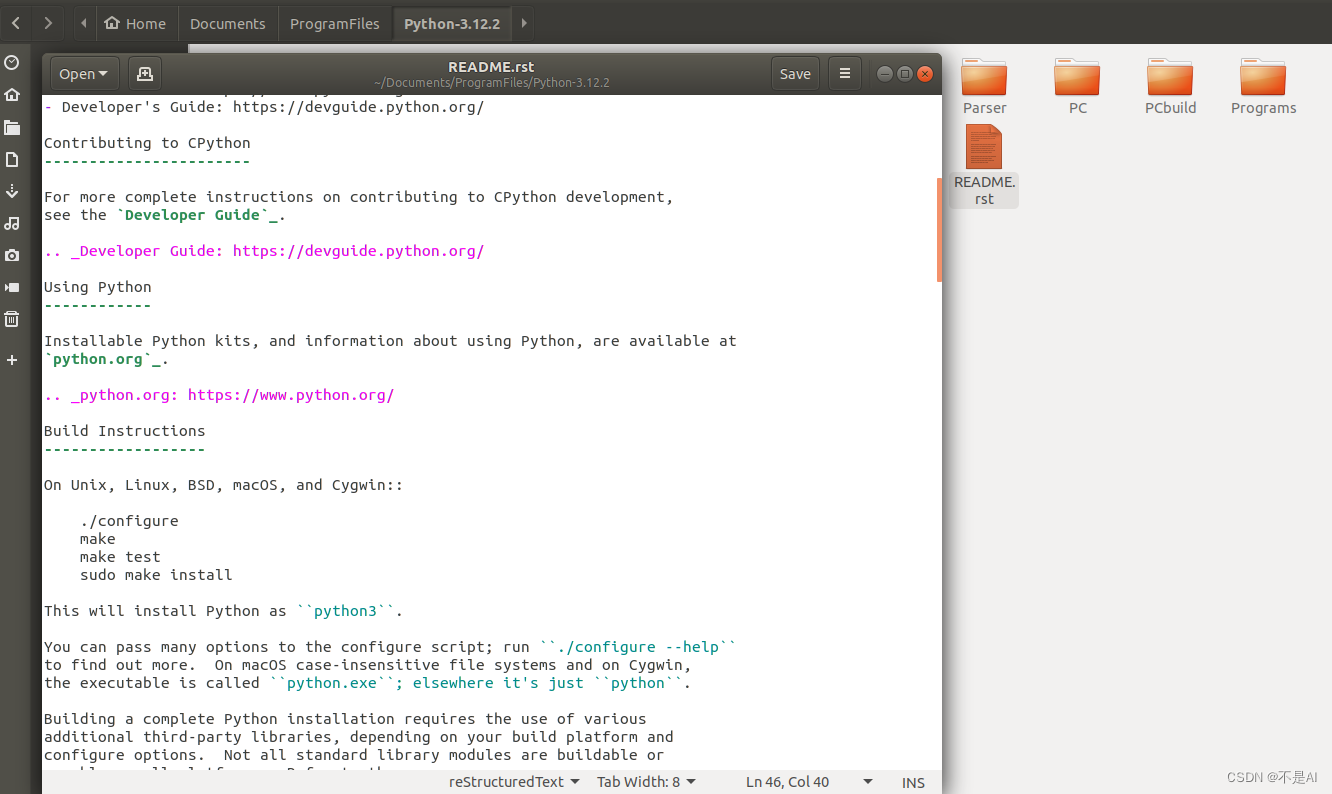Click the '.. _python.org:' URL line

(x=219, y=395)
